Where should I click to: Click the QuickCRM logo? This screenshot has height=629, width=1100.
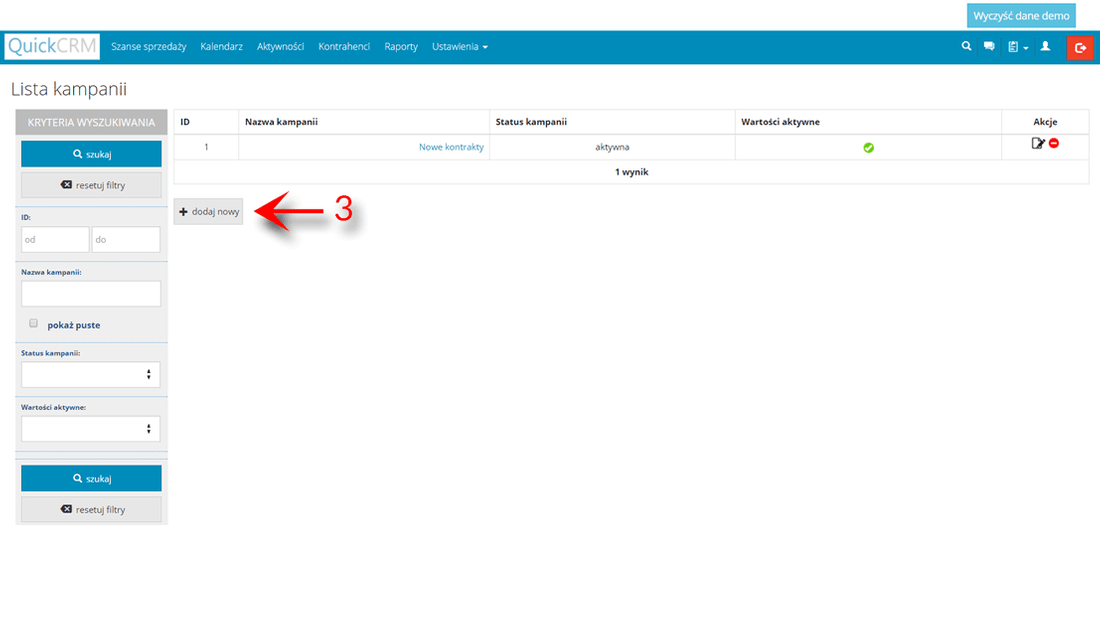pyautogui.click(x=52, y=47)
